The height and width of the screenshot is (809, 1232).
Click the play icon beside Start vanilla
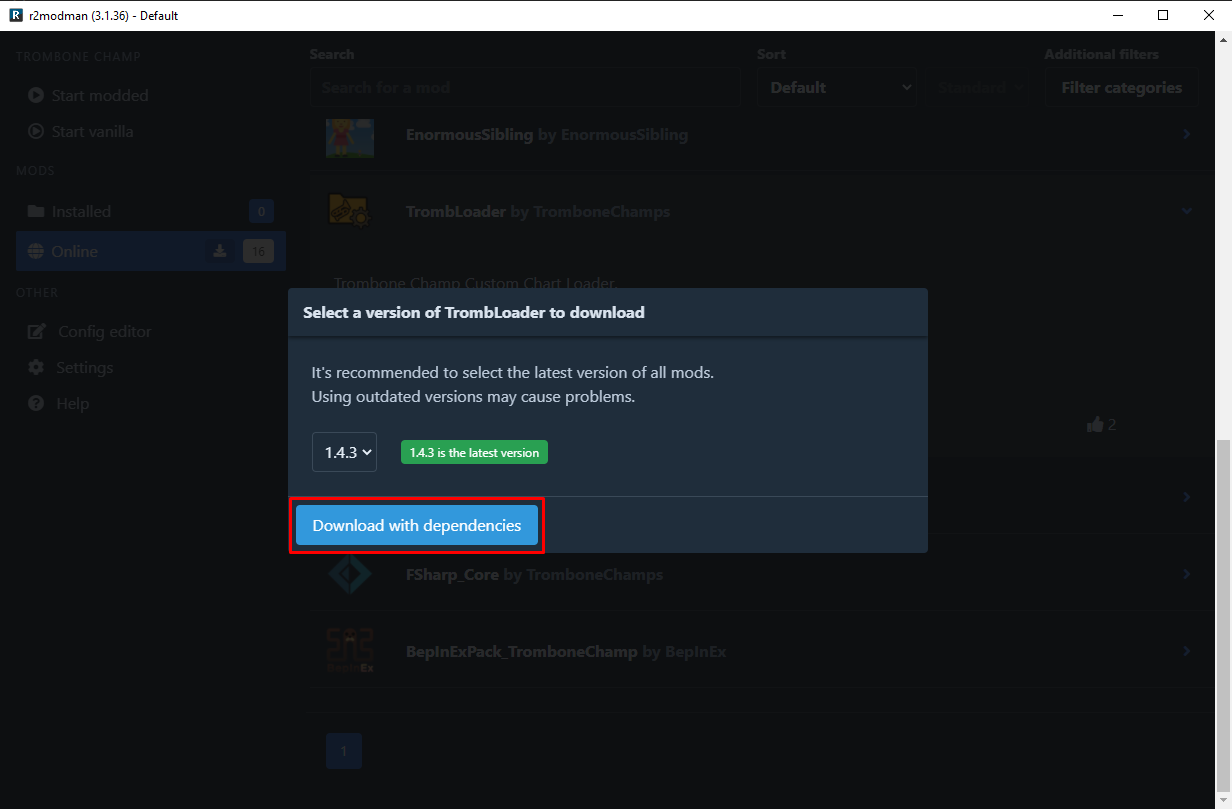click(x=36, y=132)
